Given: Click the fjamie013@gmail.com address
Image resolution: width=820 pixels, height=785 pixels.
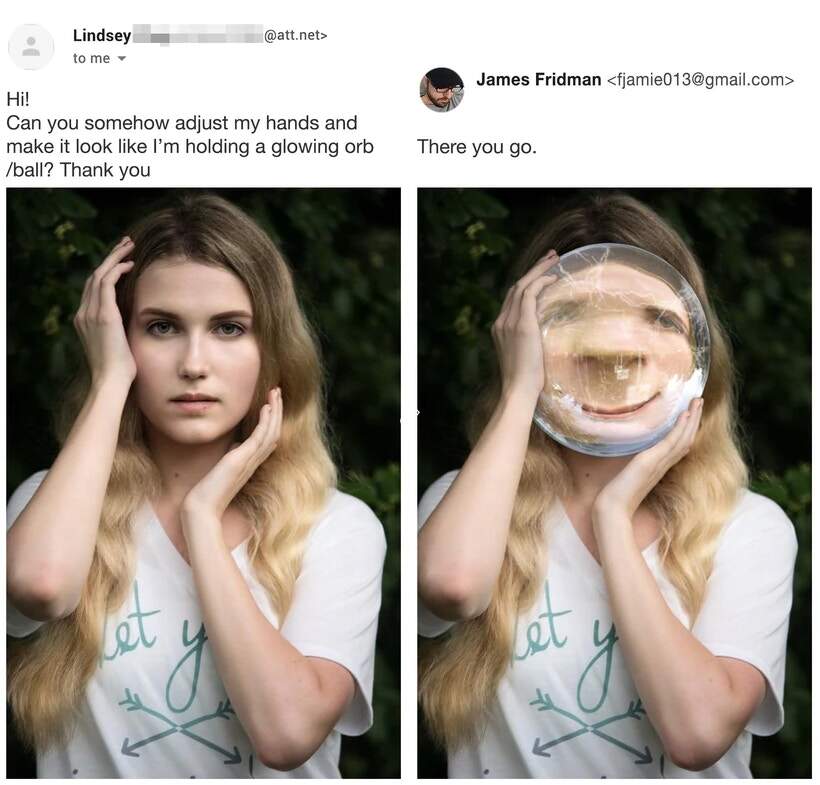Looking at the screenshot, I should tap(700, 79).
